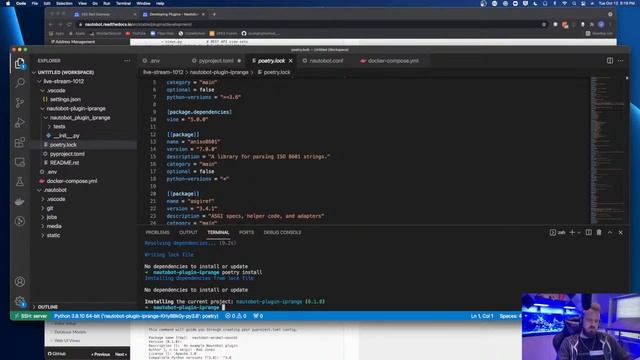640x360 pixels.
Task: Split the editor to the right
Action: pos(609,60)
